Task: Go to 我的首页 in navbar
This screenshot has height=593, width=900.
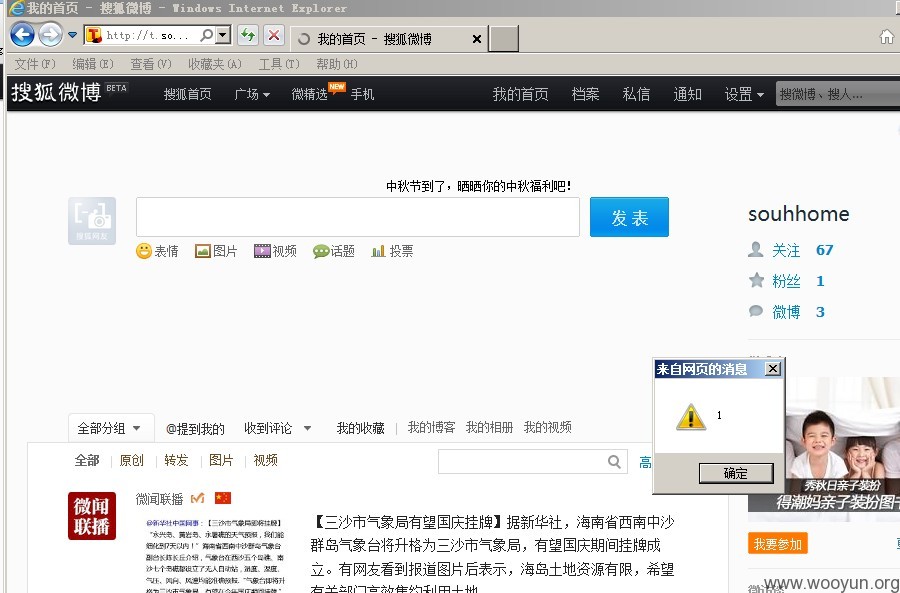Action: pos(521,94)
